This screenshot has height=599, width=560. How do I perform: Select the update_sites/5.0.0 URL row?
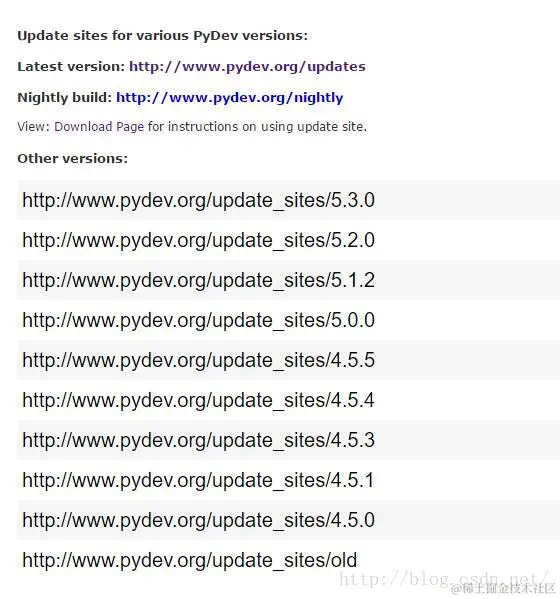pos(288,320)
